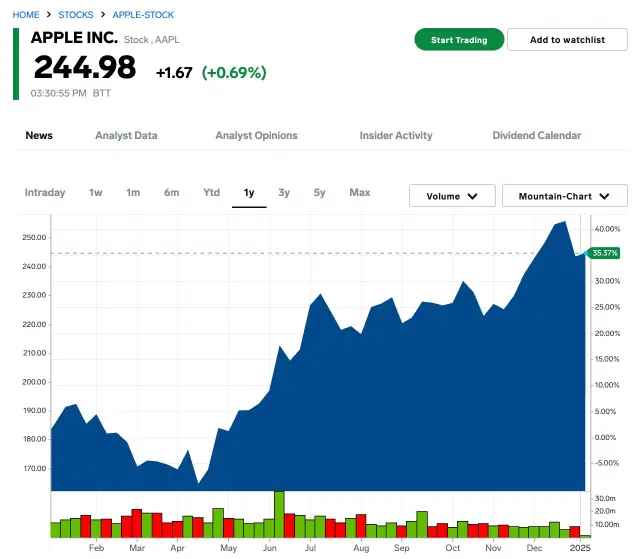Viewport: 640px width, 559px height.
Task: Go to the Insider Activity tab
Action: (x=396, y=136)
